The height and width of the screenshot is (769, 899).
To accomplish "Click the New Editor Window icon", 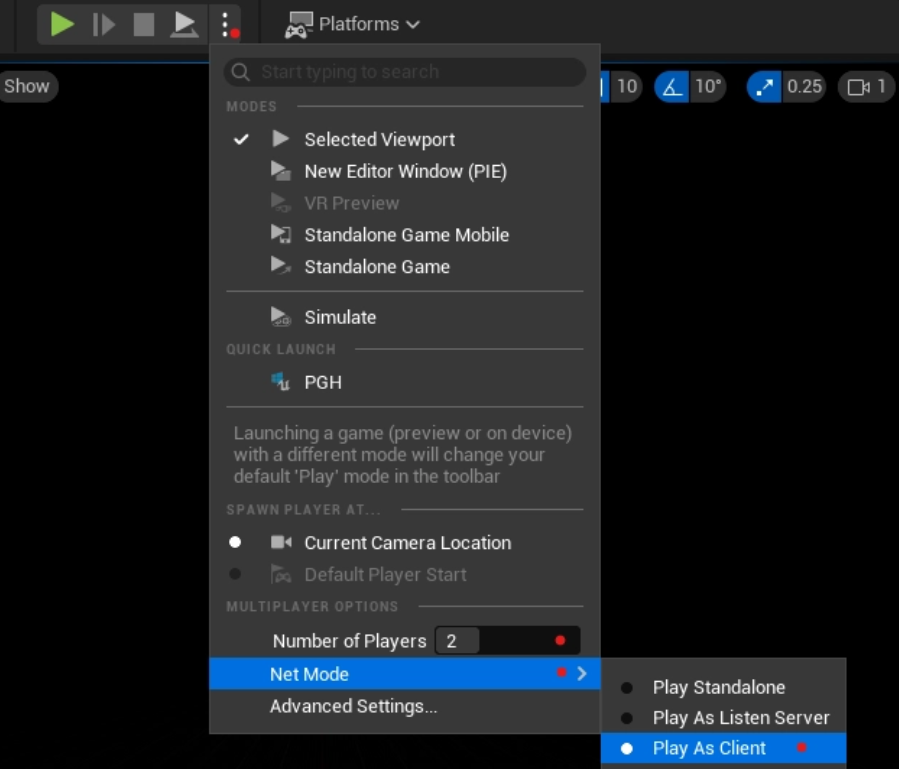I will (280, 171).
